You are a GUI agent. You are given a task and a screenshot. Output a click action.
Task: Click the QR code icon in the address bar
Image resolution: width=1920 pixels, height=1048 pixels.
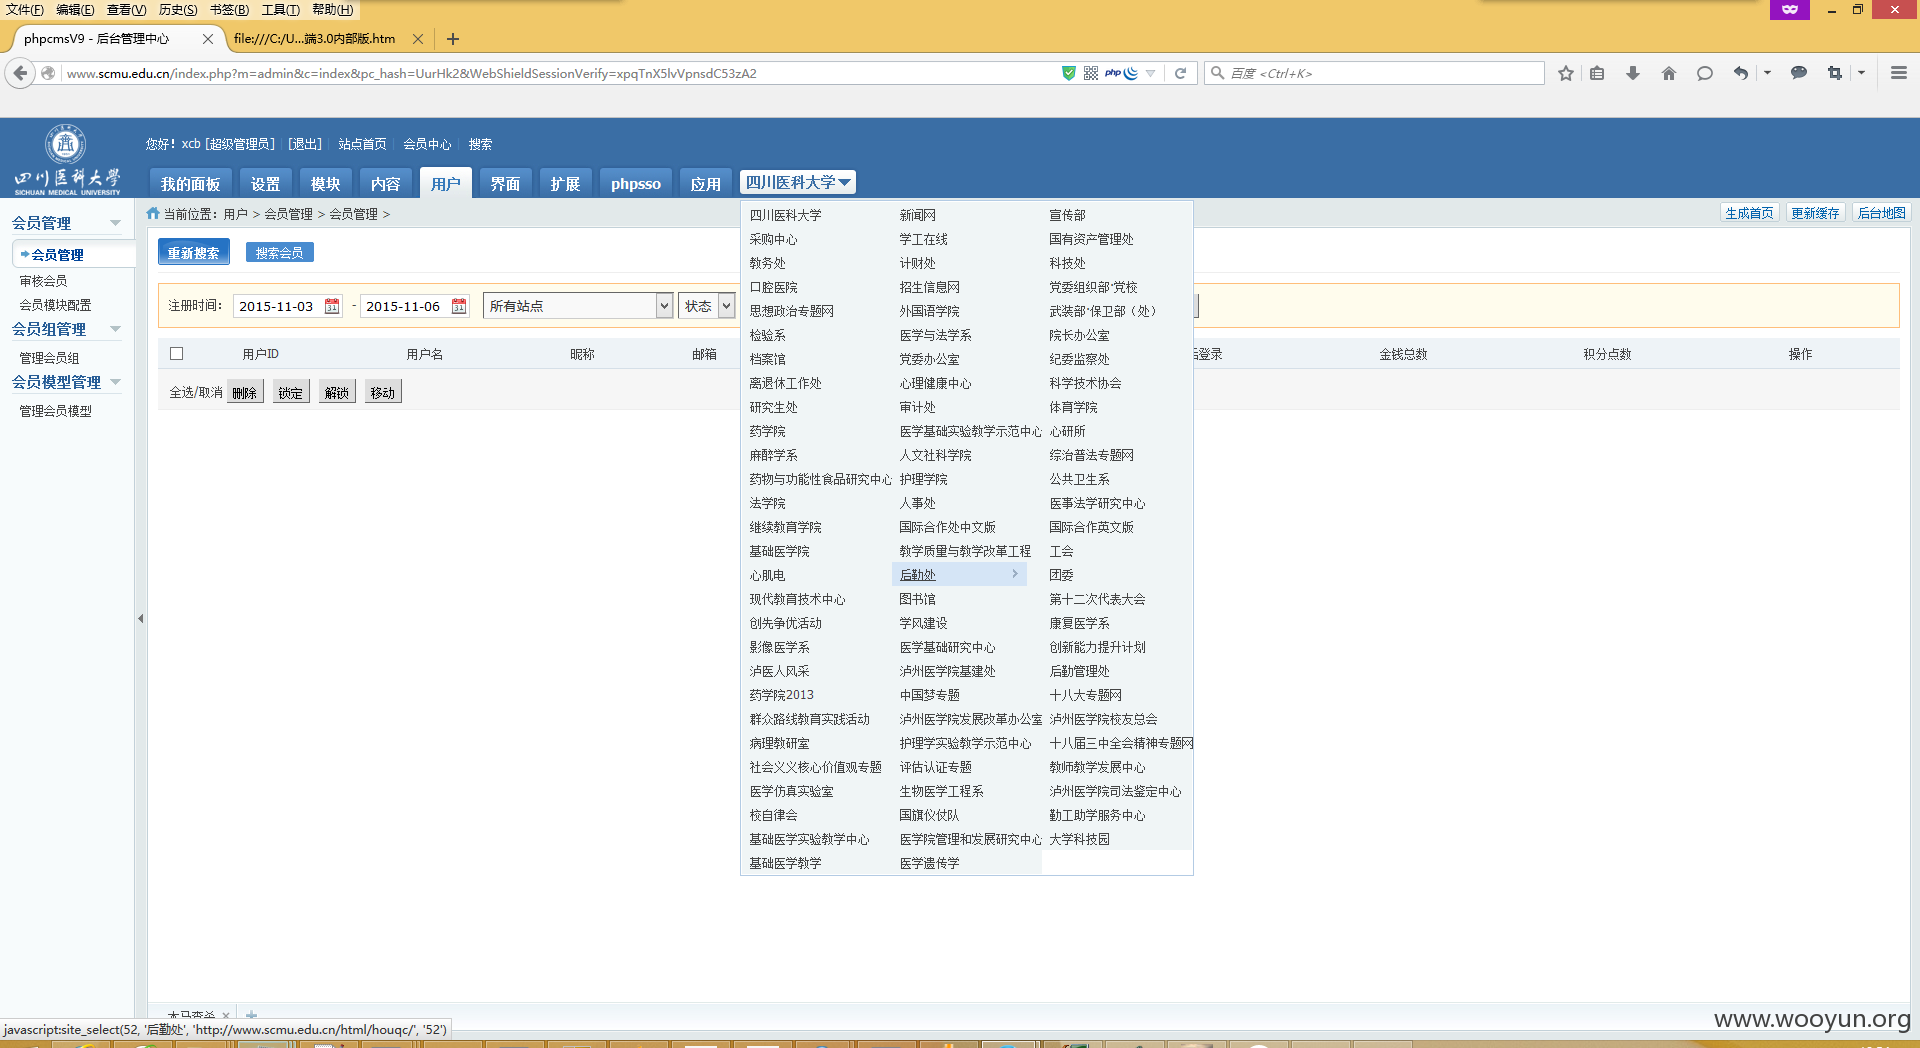[x=1091, y=73]
